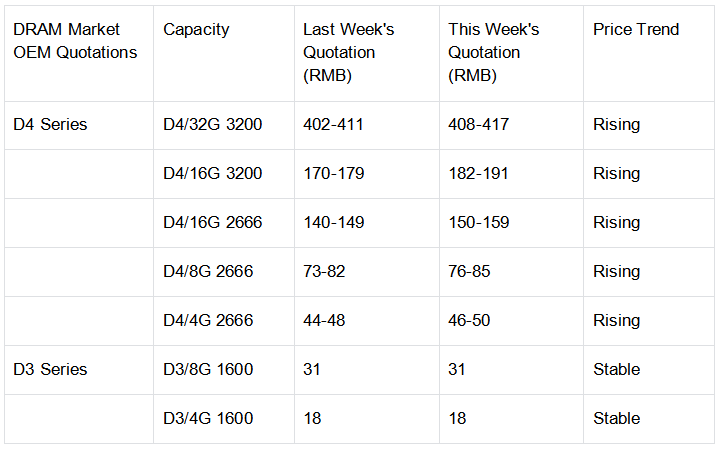The height and width of the screenshot is (450, 719).
Task: Select the 'D4 Series' row label
Action: [50, 125]
